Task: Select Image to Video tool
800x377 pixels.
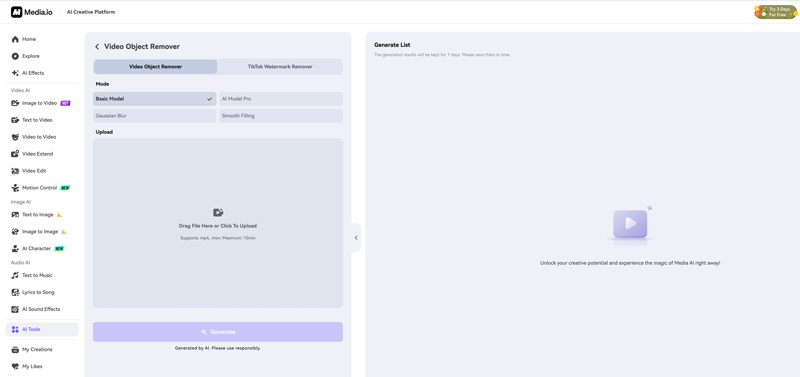Action: tap(42, 103)
